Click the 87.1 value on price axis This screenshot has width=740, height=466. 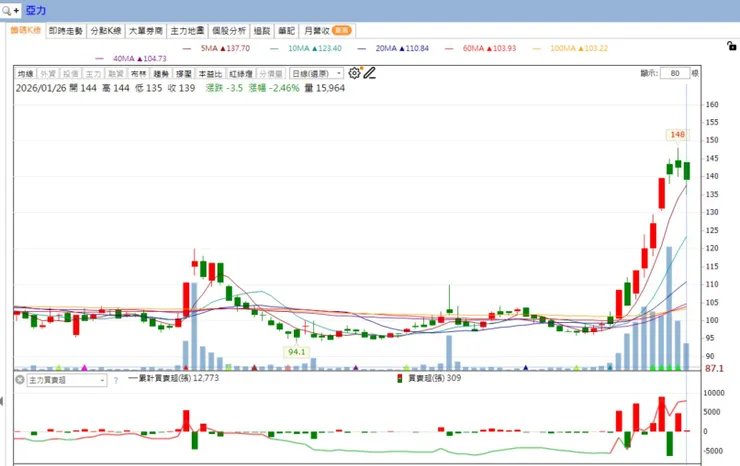click(x=714, y=368)
